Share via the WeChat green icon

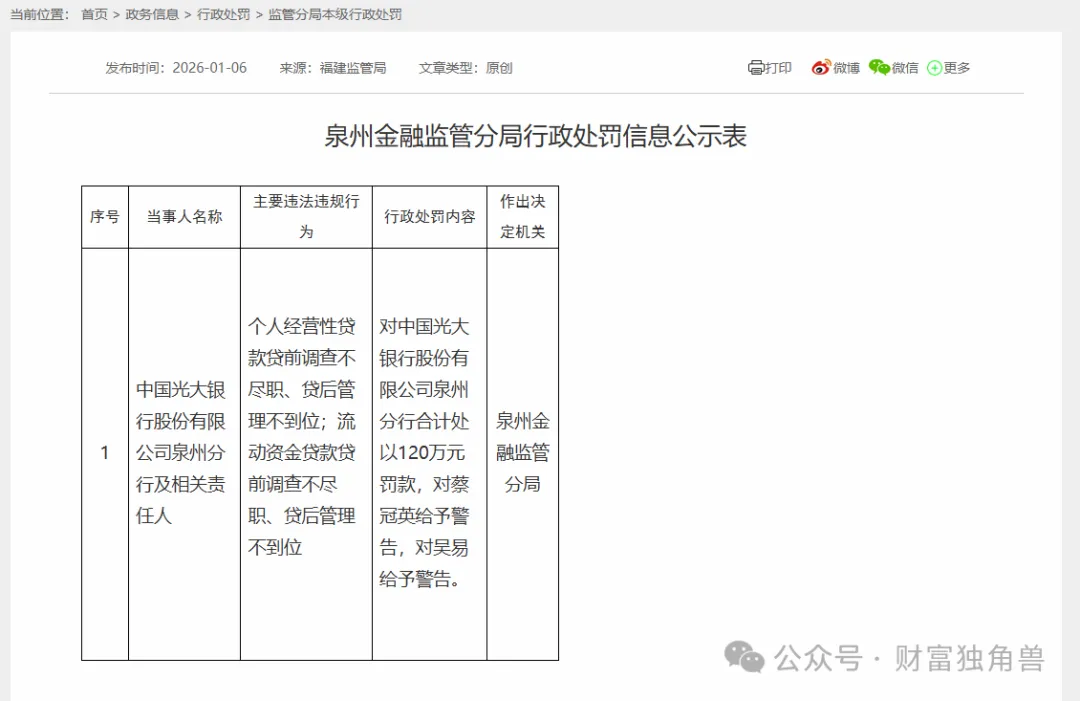[879, 67]
